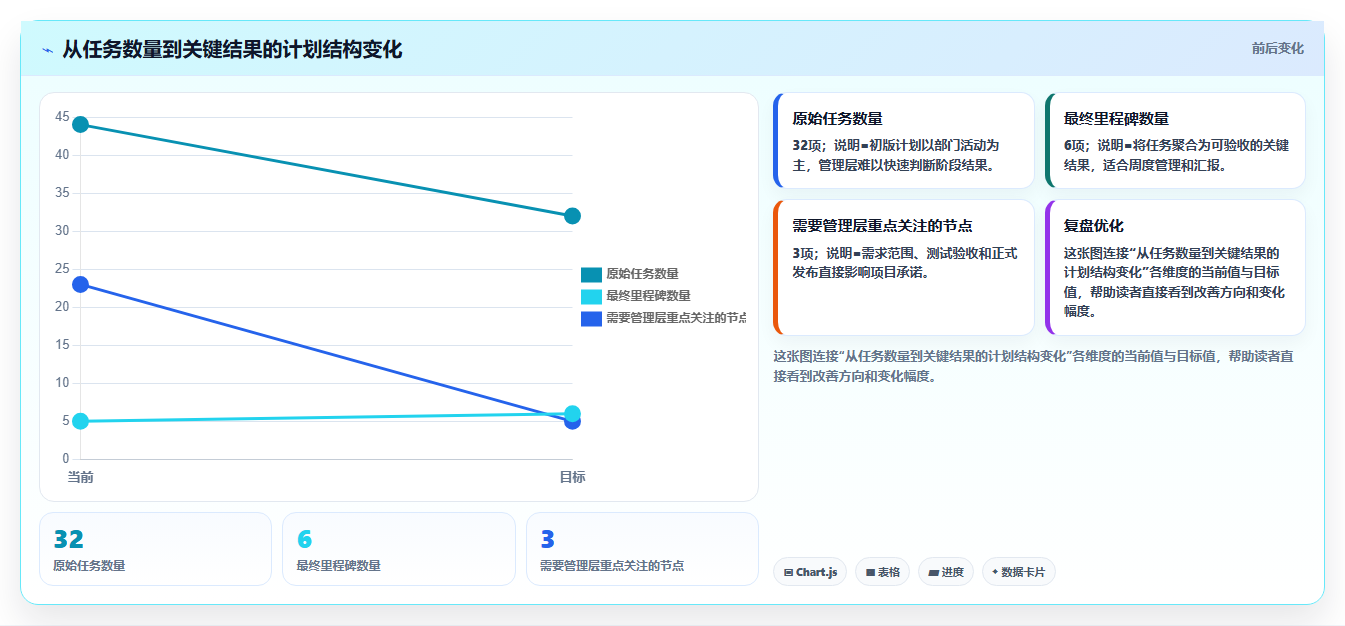Click the 25 y-axis tick label

tap(62, 269)
